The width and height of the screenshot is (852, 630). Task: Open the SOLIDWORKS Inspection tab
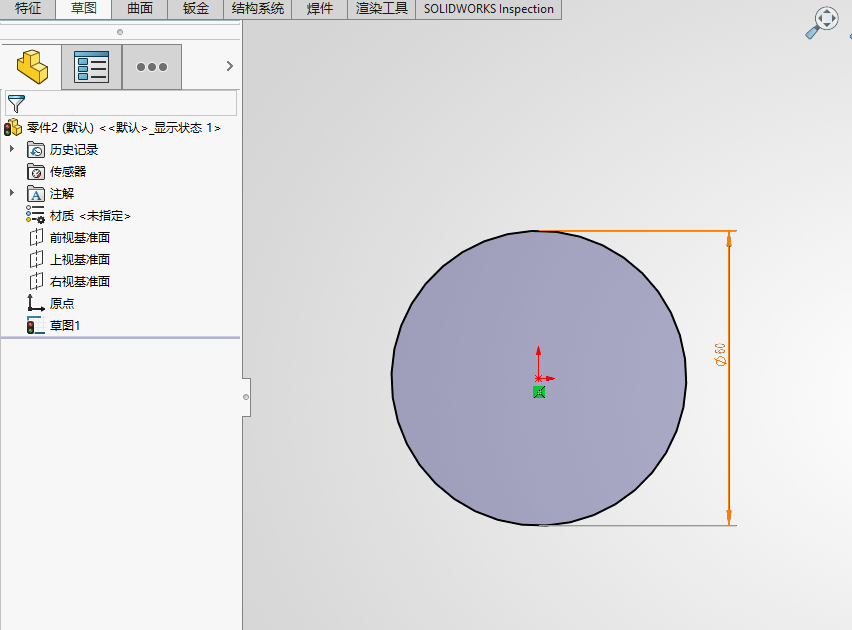[x=488, y=9]
